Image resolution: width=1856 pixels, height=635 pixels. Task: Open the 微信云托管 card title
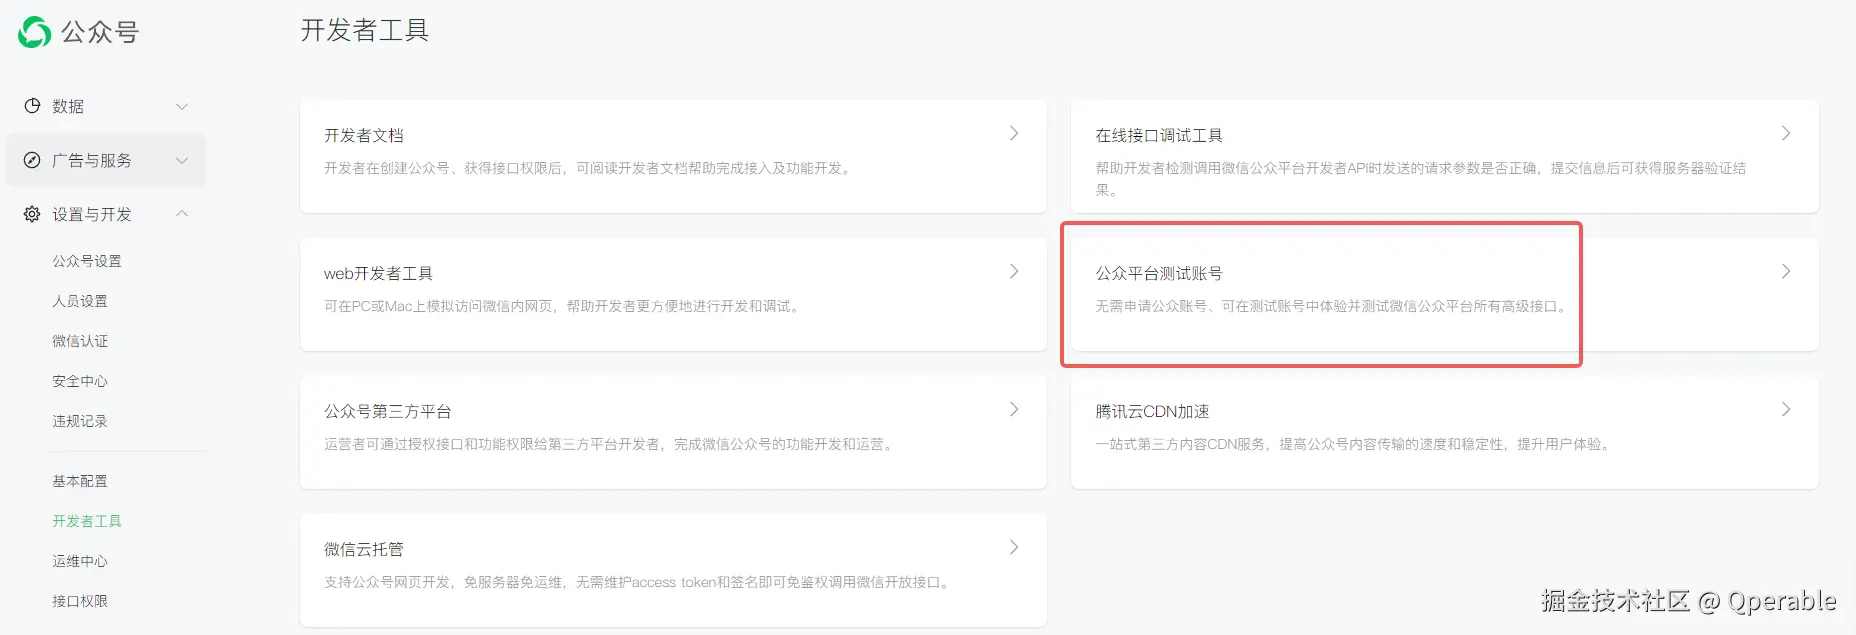tap(364, 549)
